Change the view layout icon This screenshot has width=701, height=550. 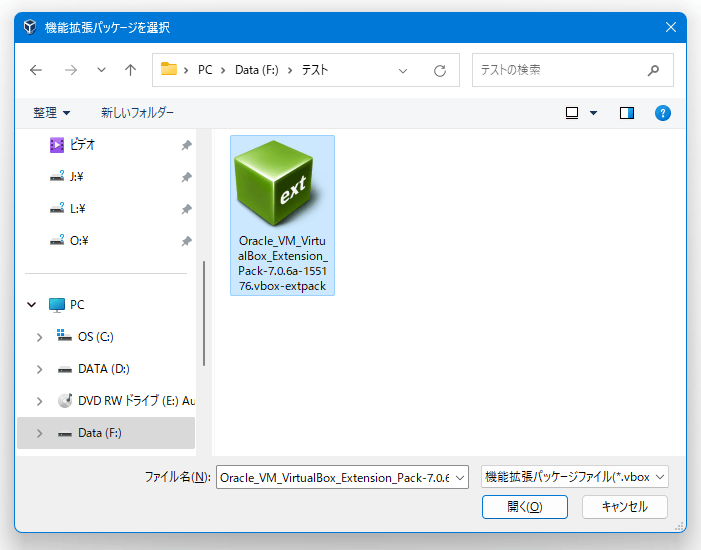coord(572,113)
